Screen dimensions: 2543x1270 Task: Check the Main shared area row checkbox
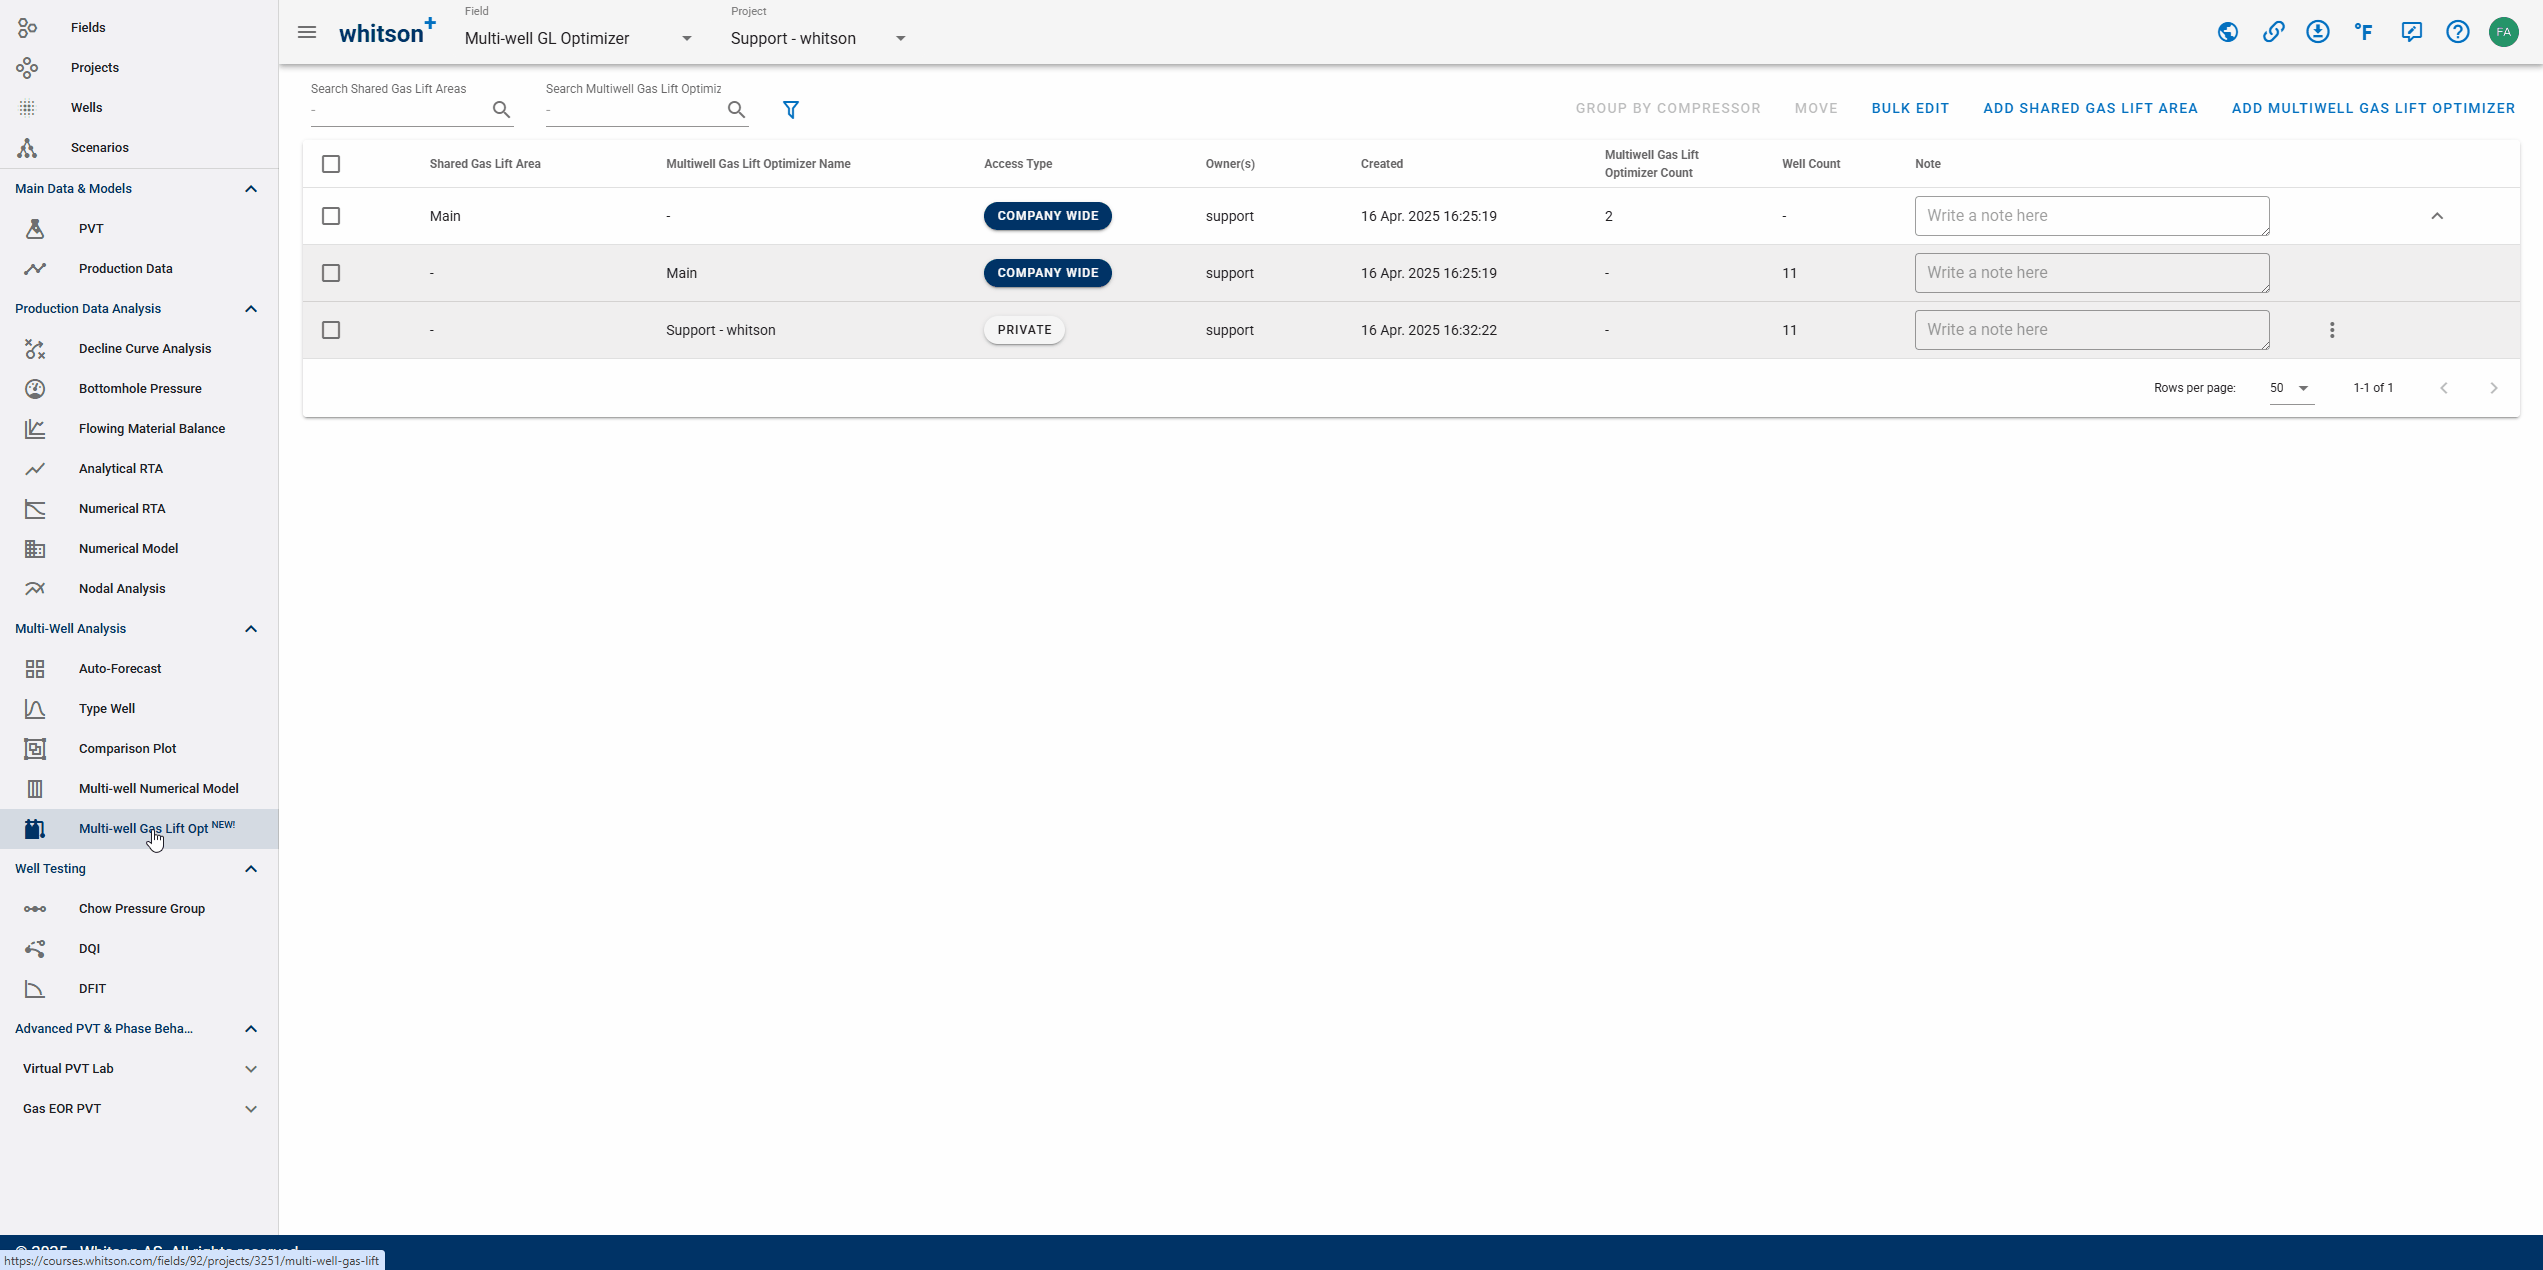point(331,216)
